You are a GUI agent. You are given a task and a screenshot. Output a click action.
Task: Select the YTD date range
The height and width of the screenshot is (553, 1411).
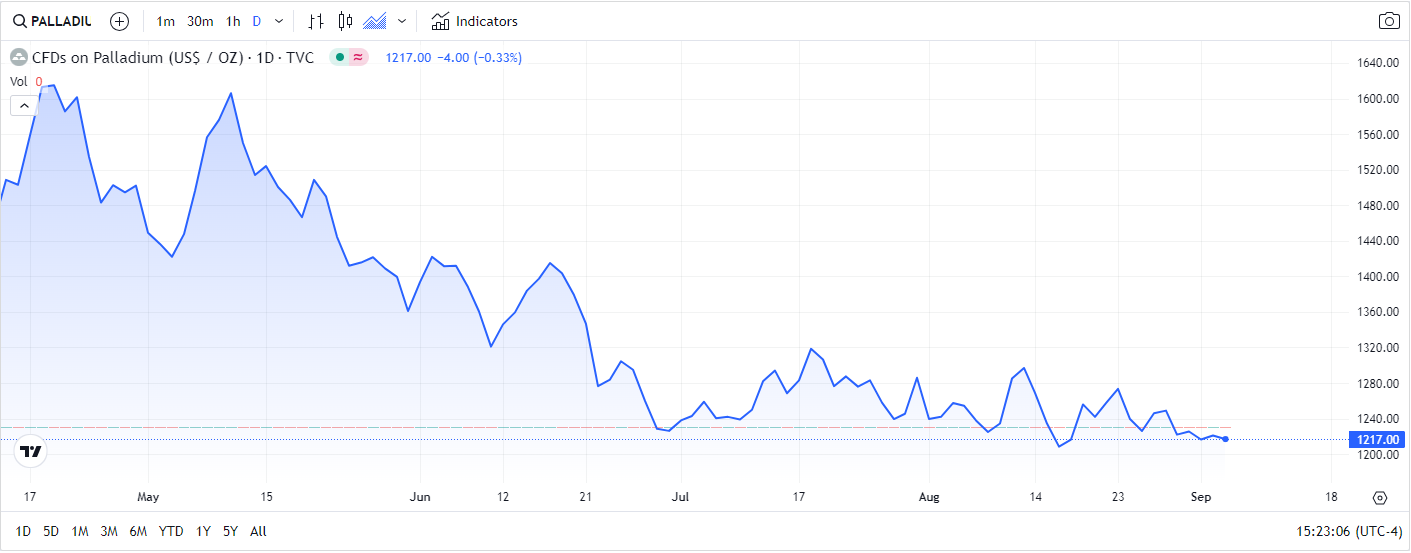click(x=171, y=531)
